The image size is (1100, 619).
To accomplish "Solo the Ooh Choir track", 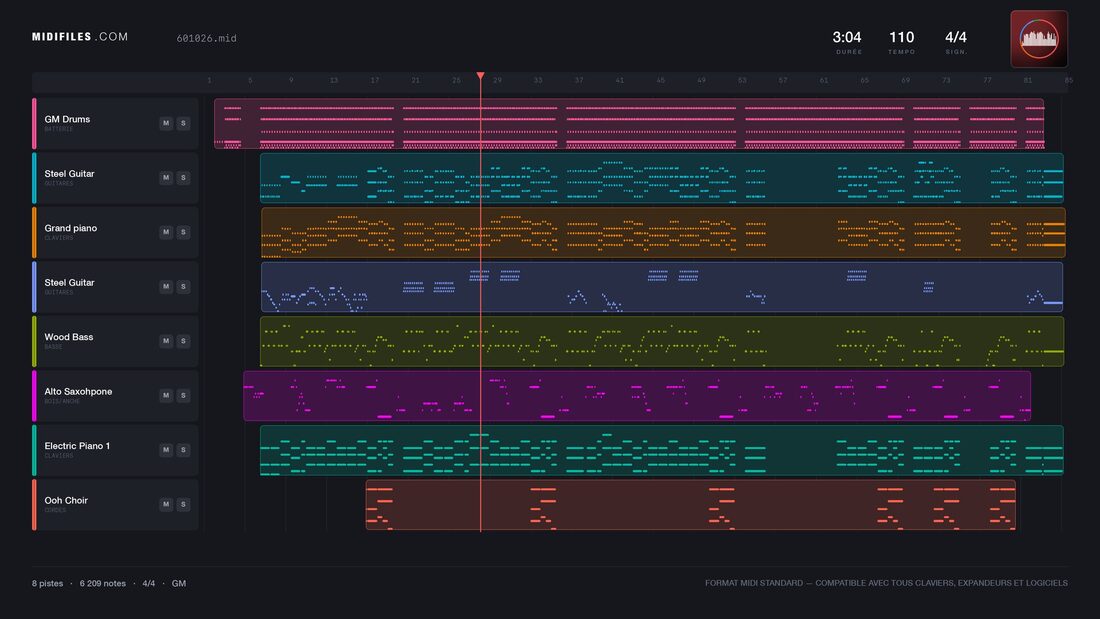I will (x=183, y=504).
